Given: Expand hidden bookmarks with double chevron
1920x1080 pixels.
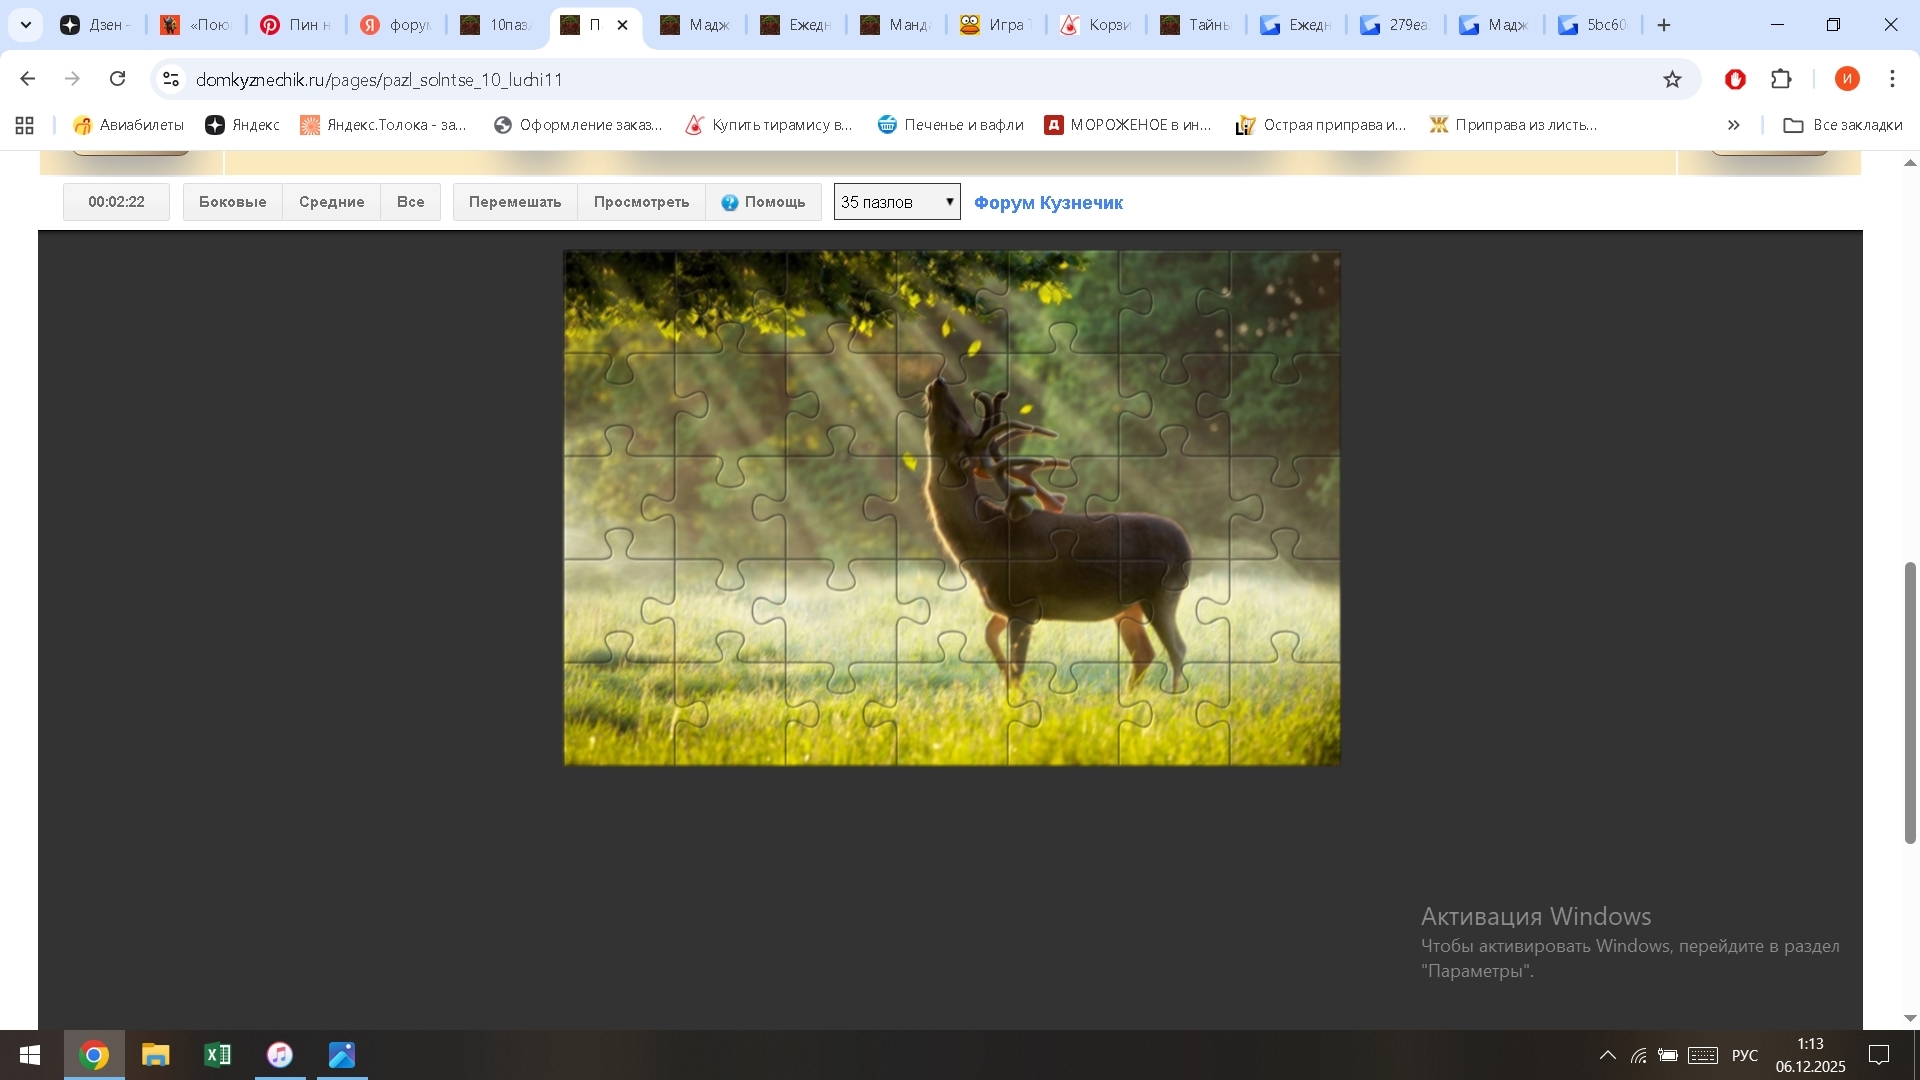Looking at the screenshot, I should (x=1733, y=125).
